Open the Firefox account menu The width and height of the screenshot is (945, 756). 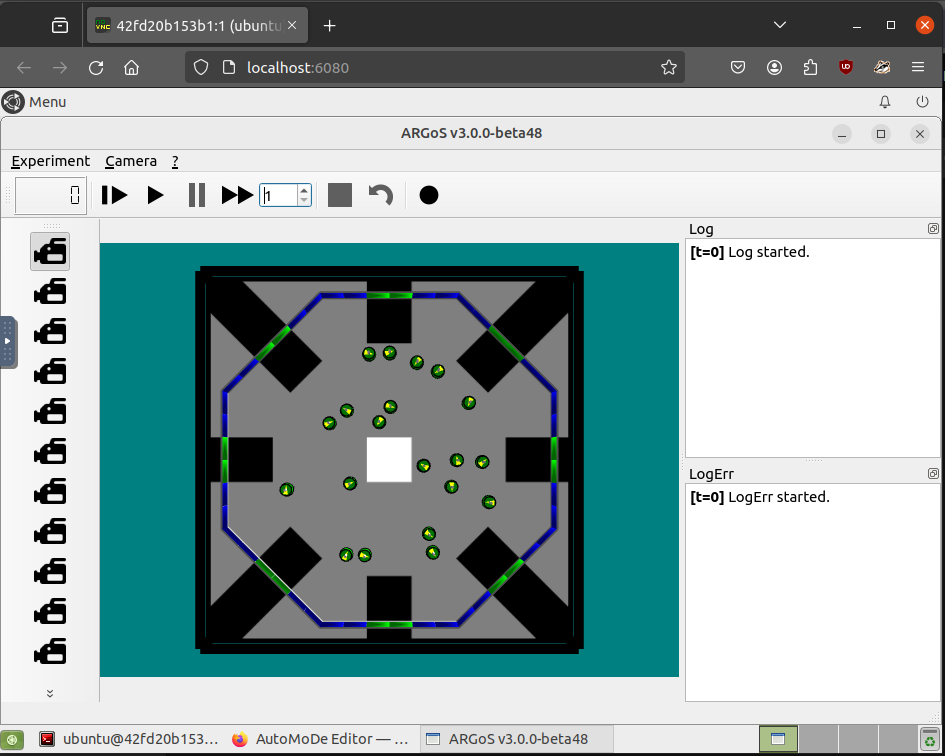[774, 67]
